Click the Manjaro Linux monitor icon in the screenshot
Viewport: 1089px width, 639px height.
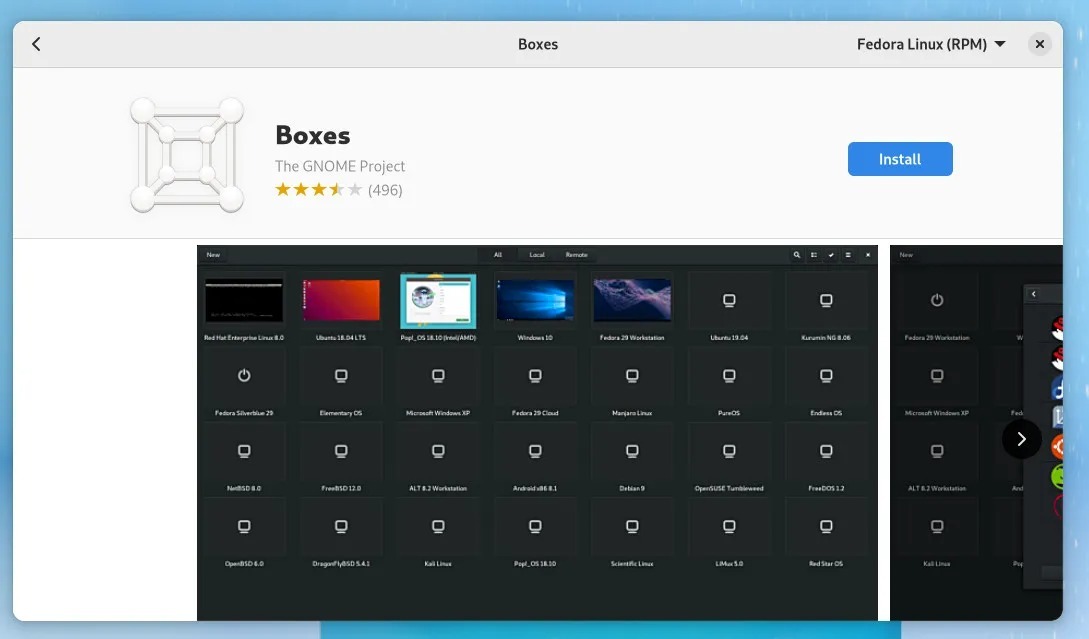pyautogui.click(x=632, y=376)
